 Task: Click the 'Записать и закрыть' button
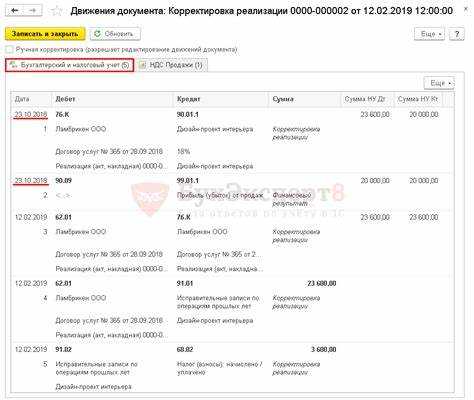pos(45,34)
